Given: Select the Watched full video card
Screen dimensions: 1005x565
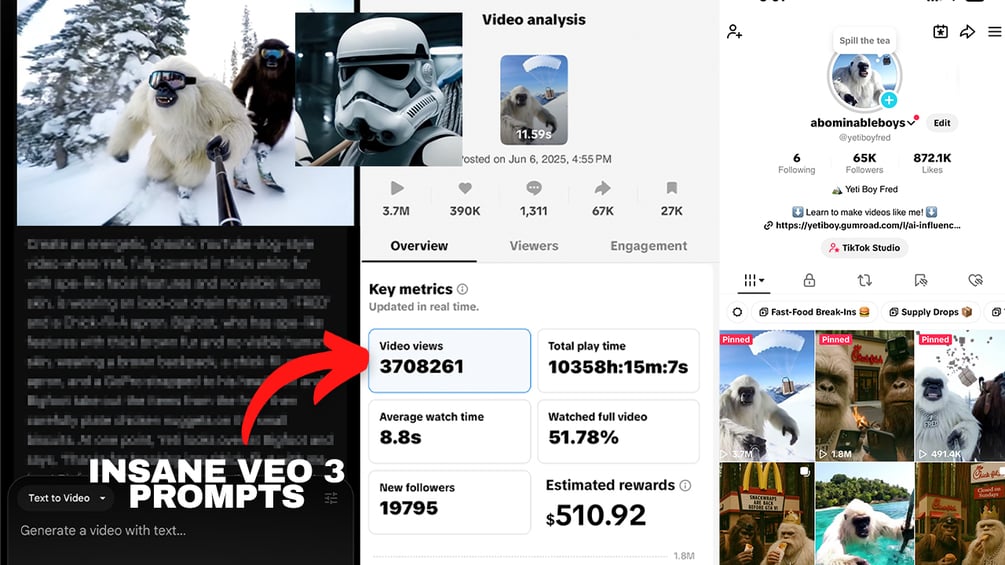Looking at the screenshot, I should [x=619, y=431].
